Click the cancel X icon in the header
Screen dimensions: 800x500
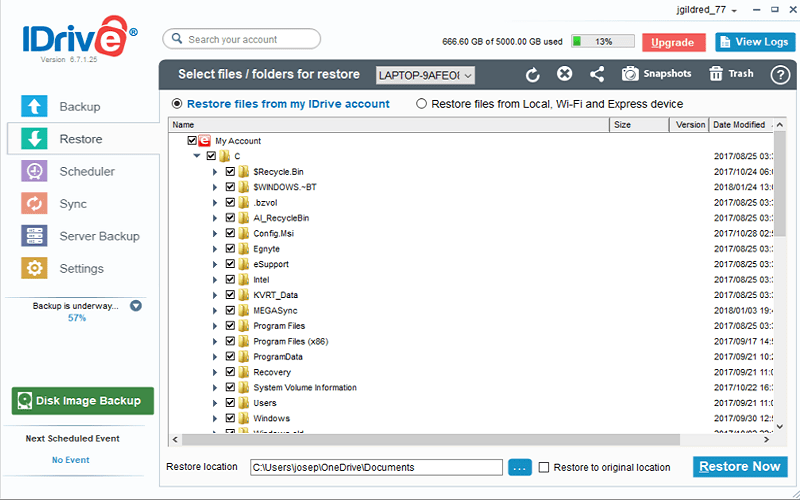click(564, 73)
